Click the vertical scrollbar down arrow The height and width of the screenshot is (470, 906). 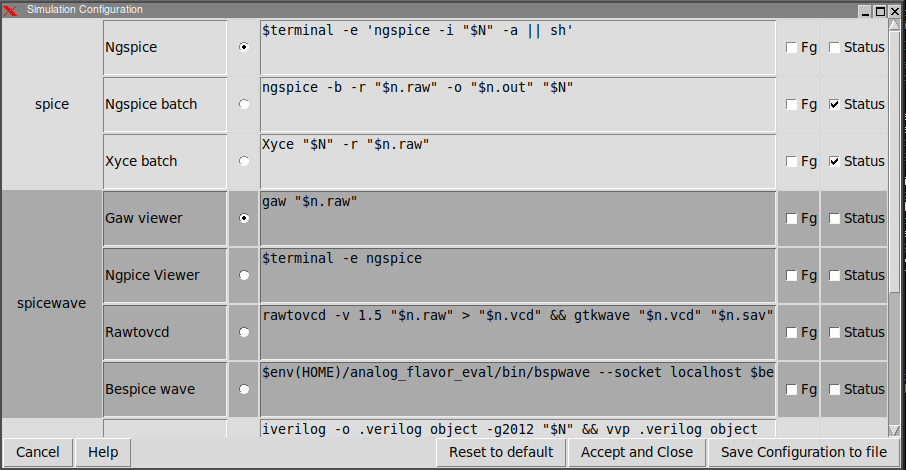click(895, 430)
